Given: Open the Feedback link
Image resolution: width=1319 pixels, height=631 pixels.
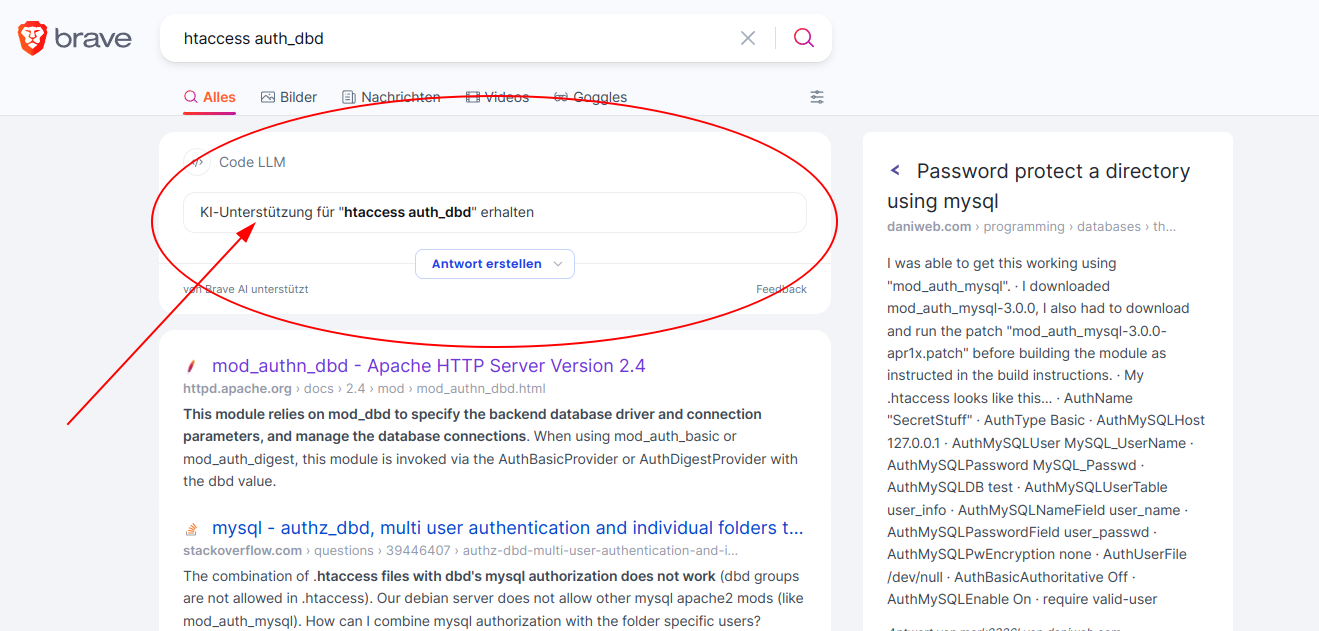Looking at the screenshot, I should tap(781, 289).
